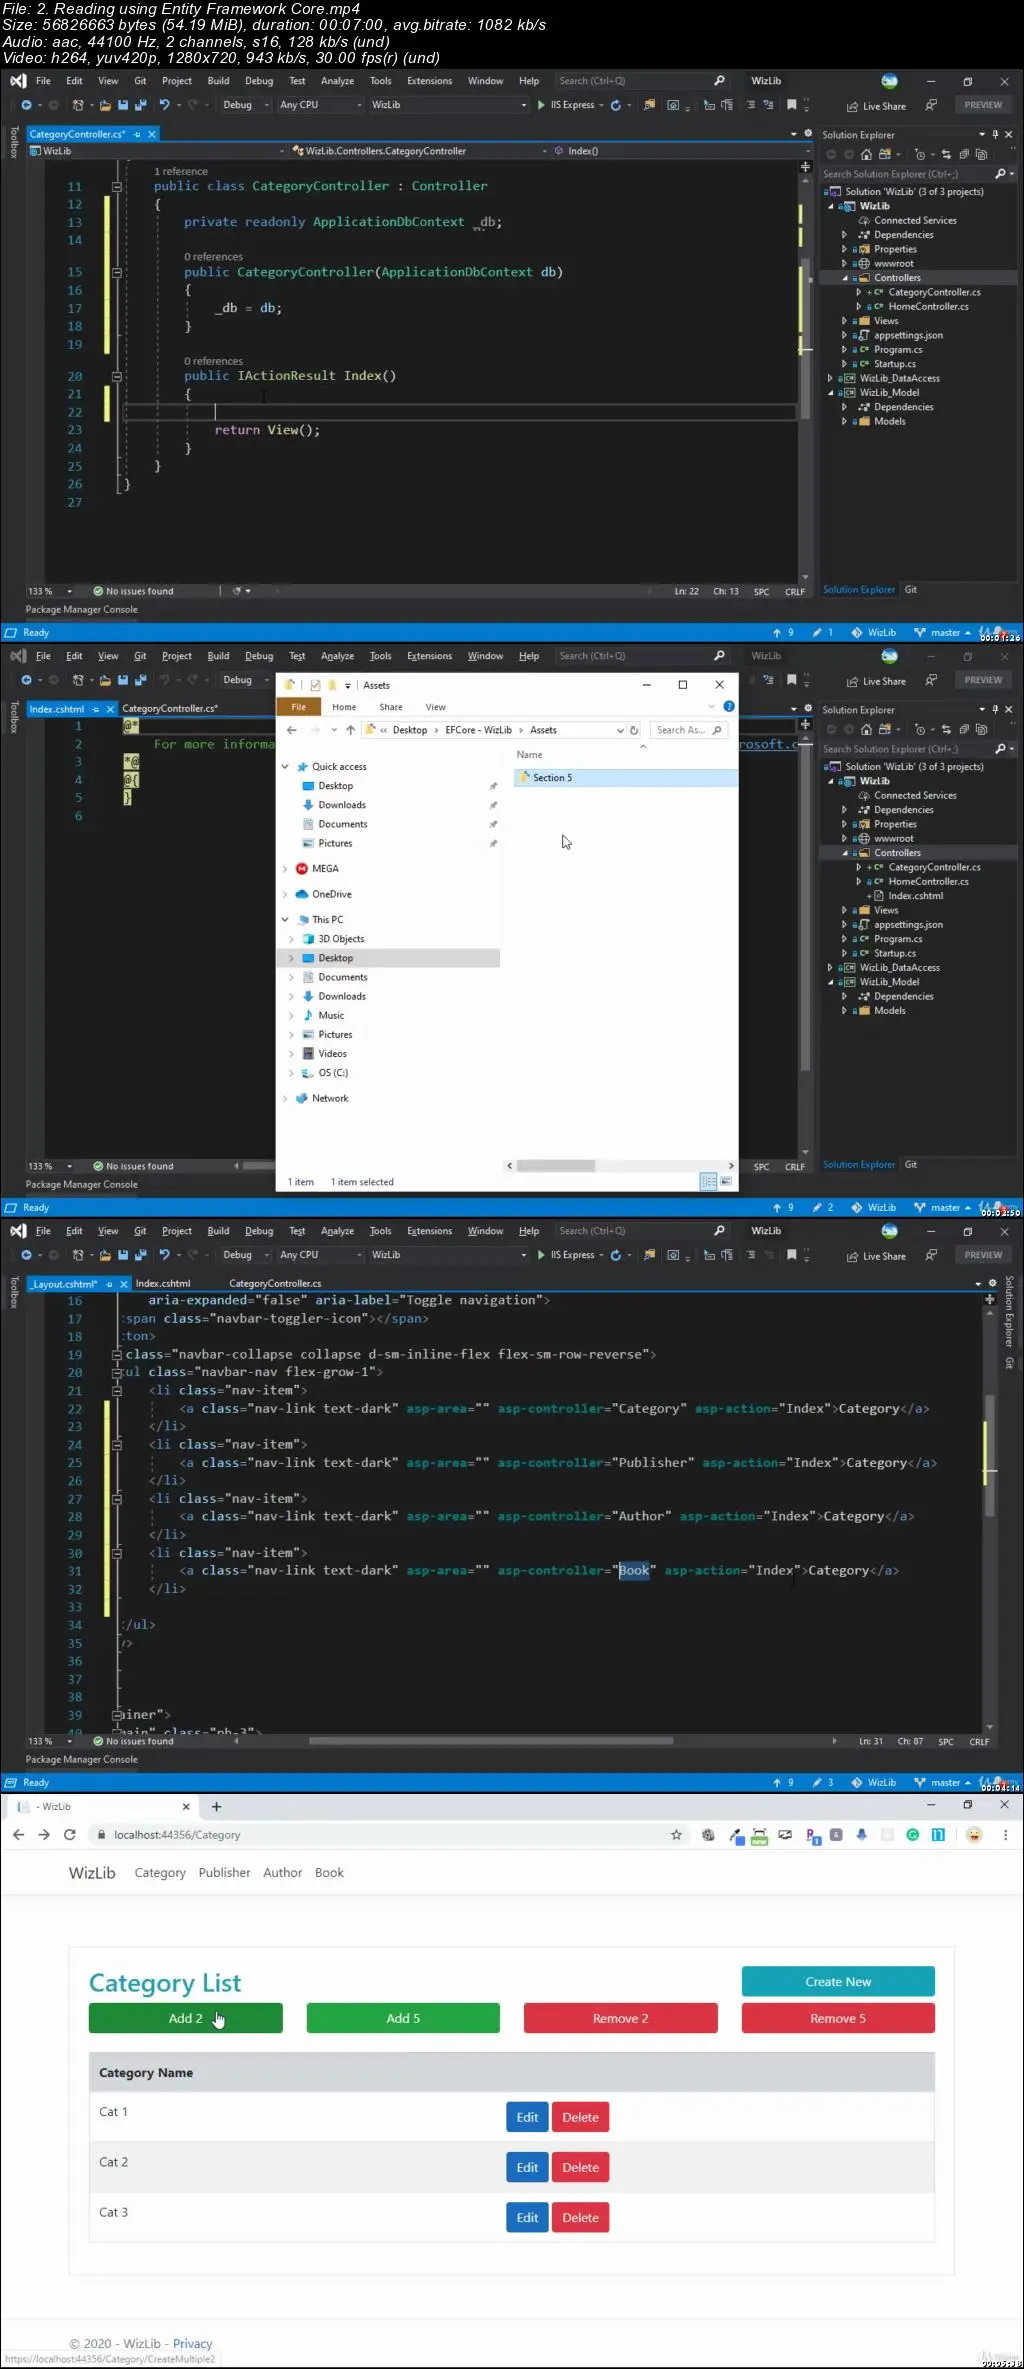Open the Share ribbon tab in File Explorer
Screen dimensions: 1024x2369
(x=391, y=707)
